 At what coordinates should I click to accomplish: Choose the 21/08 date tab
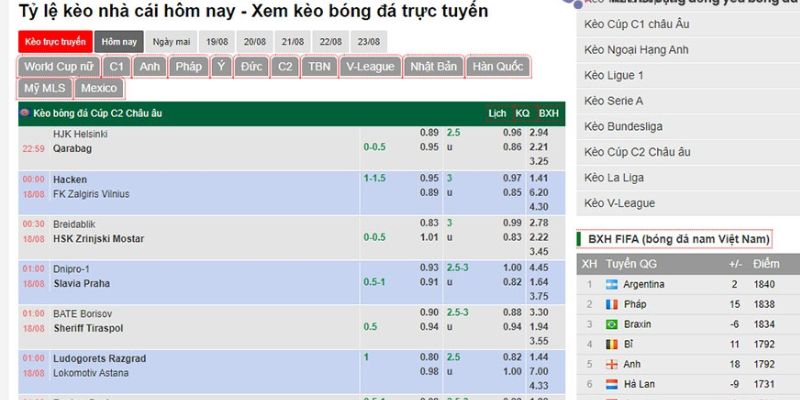coord(293,42)
